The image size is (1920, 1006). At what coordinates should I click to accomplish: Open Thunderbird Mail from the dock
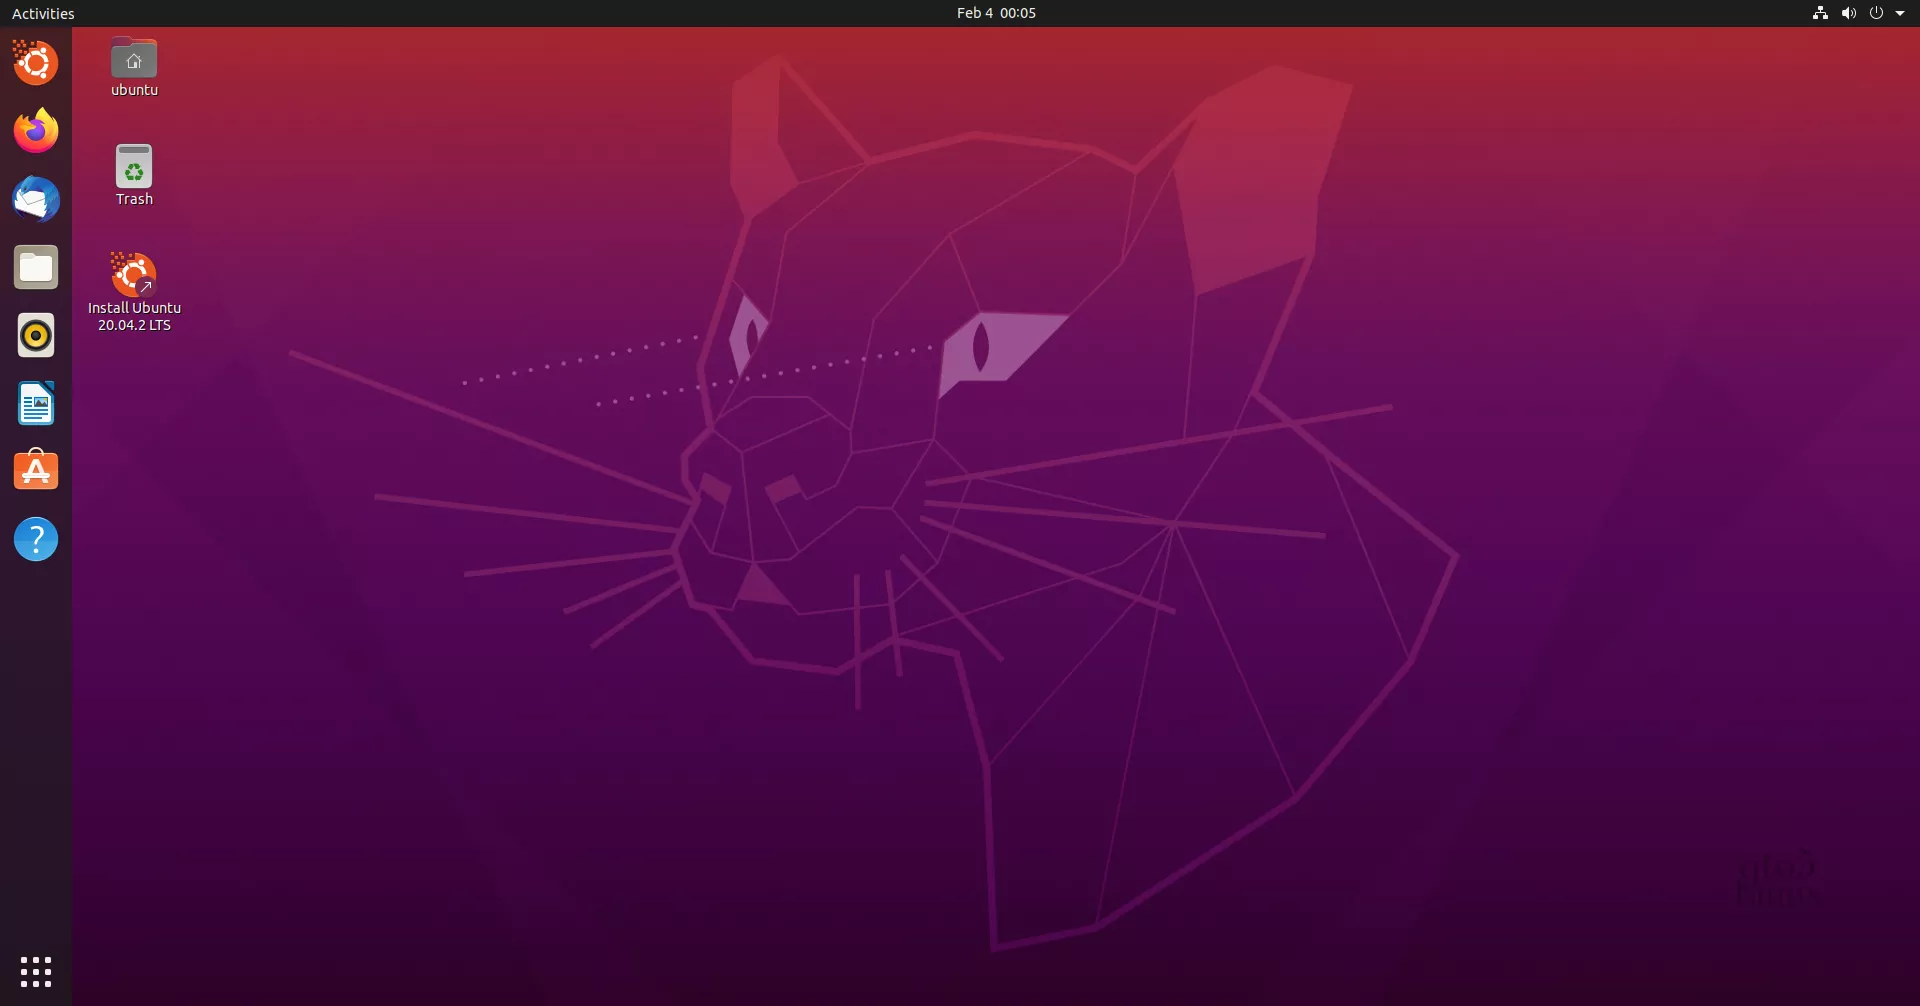pos(35,199)
